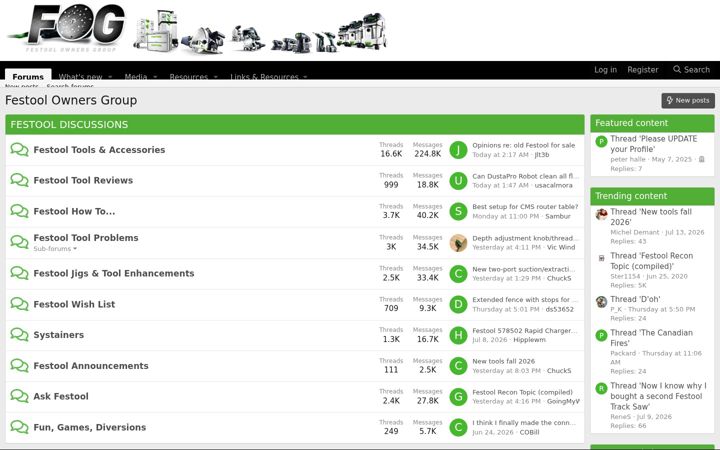Open COBill's green C avatar

click(x=458, y=428)
